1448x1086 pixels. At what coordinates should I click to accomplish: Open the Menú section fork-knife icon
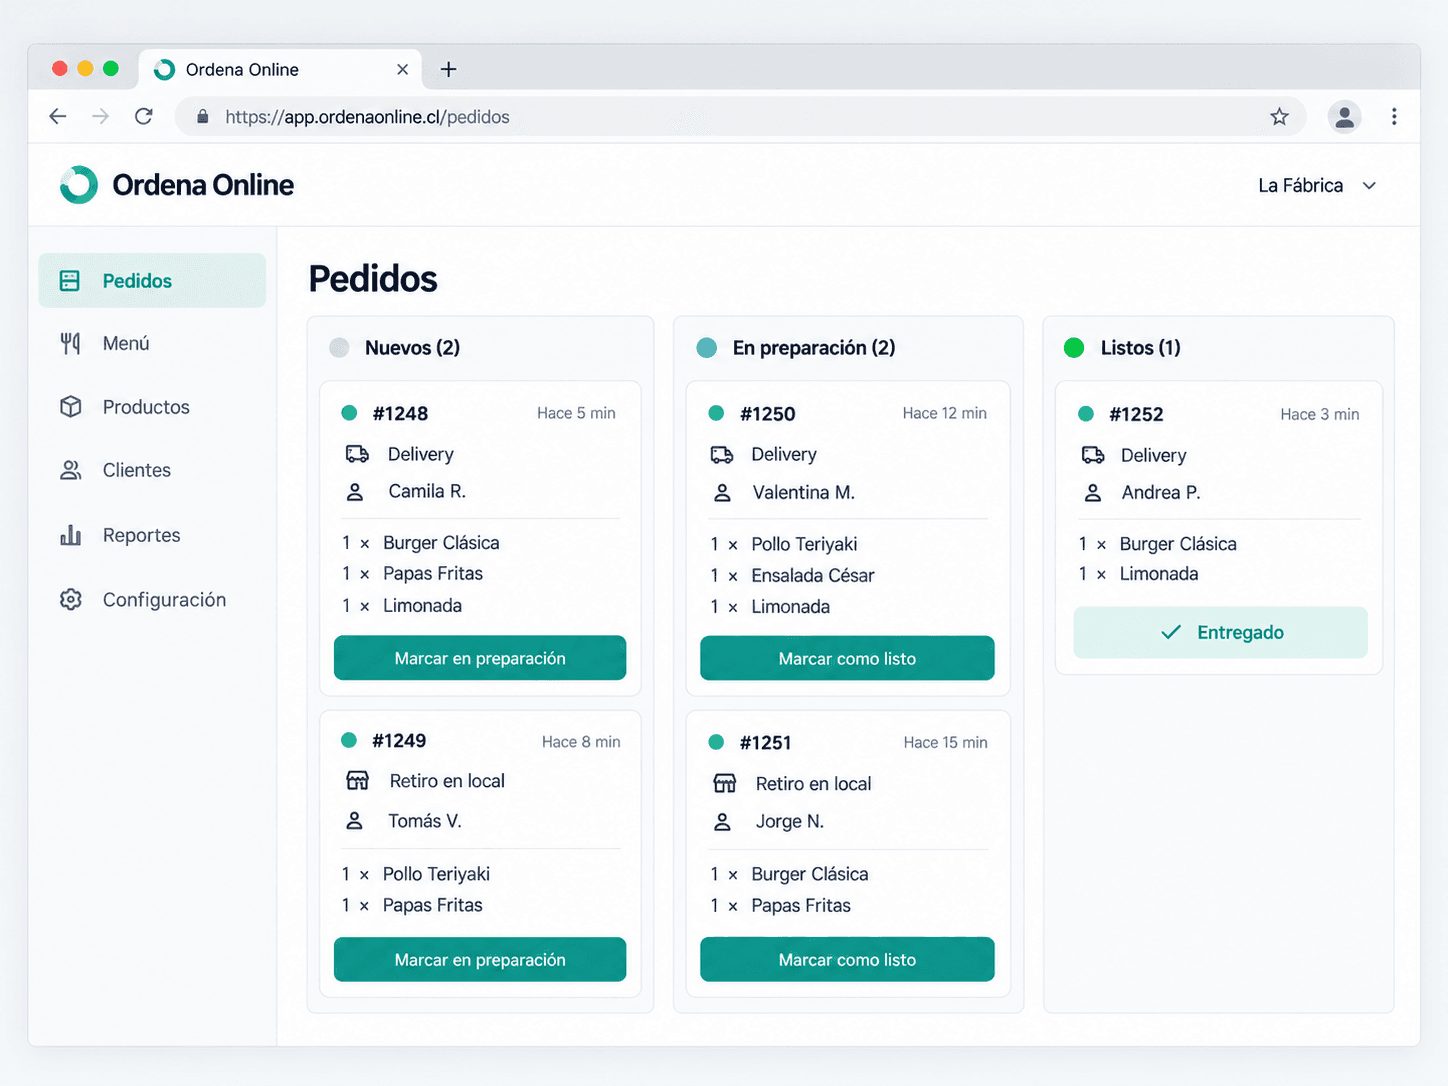tap(70, 344)
